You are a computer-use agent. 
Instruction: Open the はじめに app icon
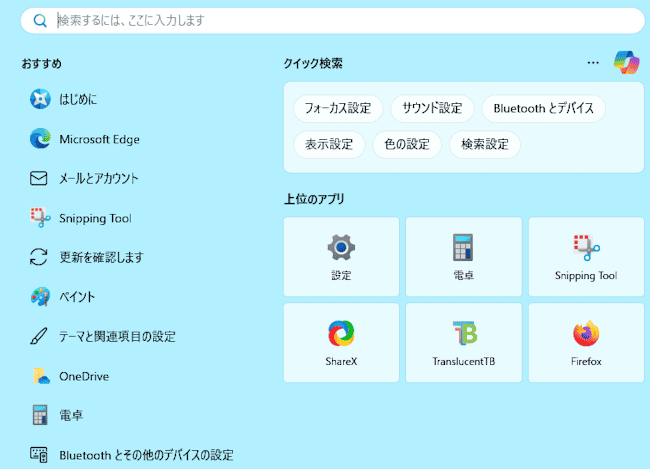pyautogui.click(x=40, y=99)
